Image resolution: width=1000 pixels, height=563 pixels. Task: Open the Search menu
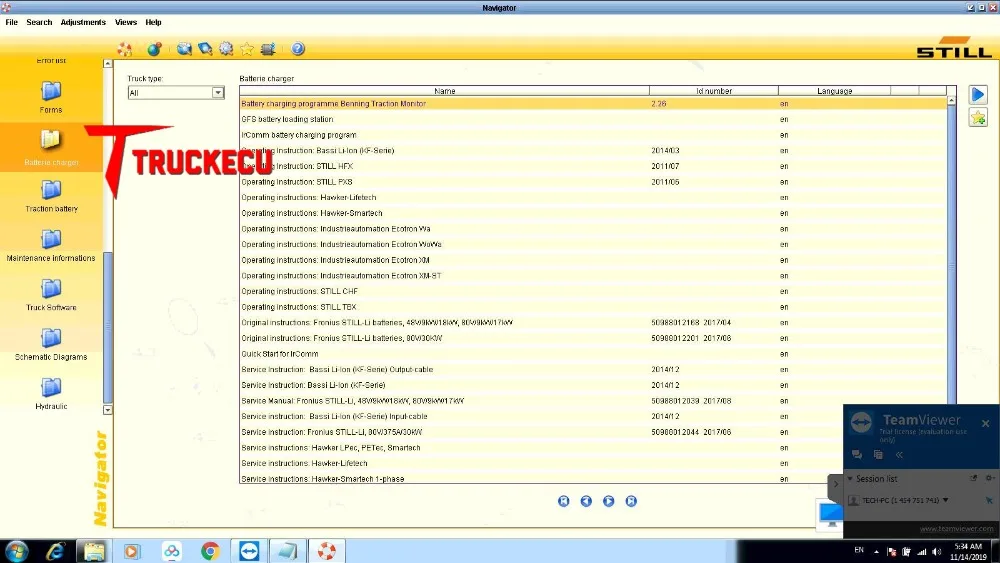pyautogui.click(x=39, y=22)
